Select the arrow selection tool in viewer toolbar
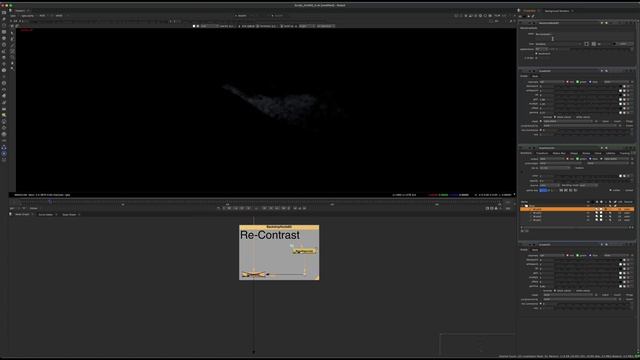640x360 pixels. click(12, 33)
